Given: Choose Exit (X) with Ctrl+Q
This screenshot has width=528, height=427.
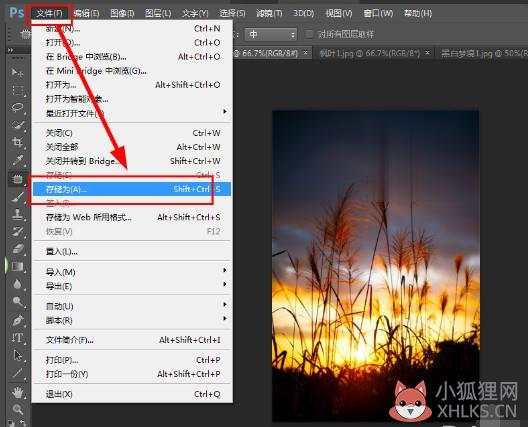Looking at the screenshot, I should click(131, 394).
